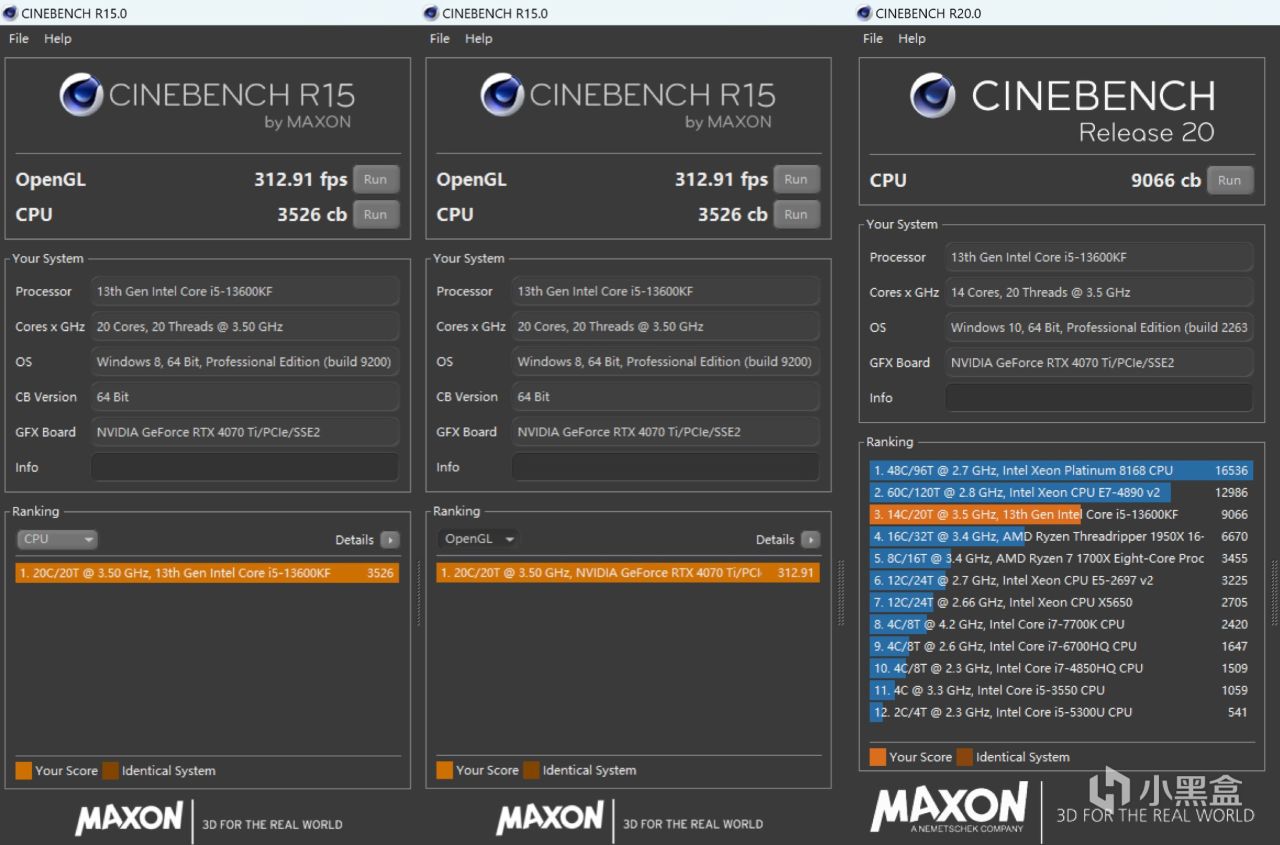Click the title bar app icon of middle R15 window
Screen dimensions: 1280x845
tap(431, 13)
